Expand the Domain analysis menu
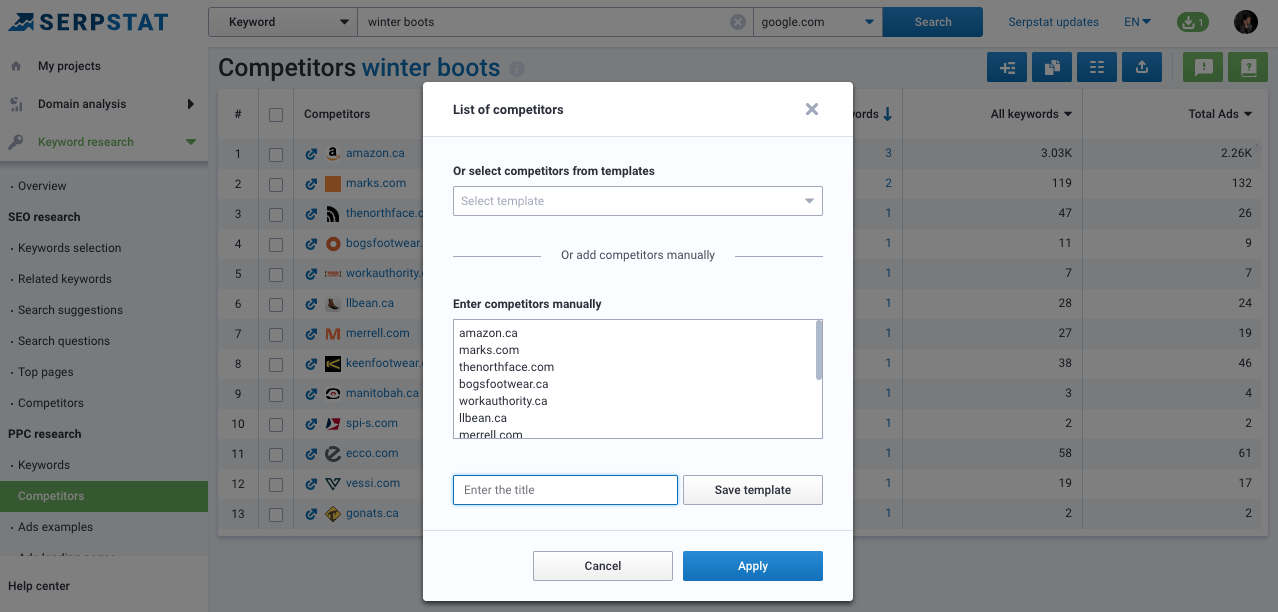Screen dimensions: 1278x612 click(191, 104)
